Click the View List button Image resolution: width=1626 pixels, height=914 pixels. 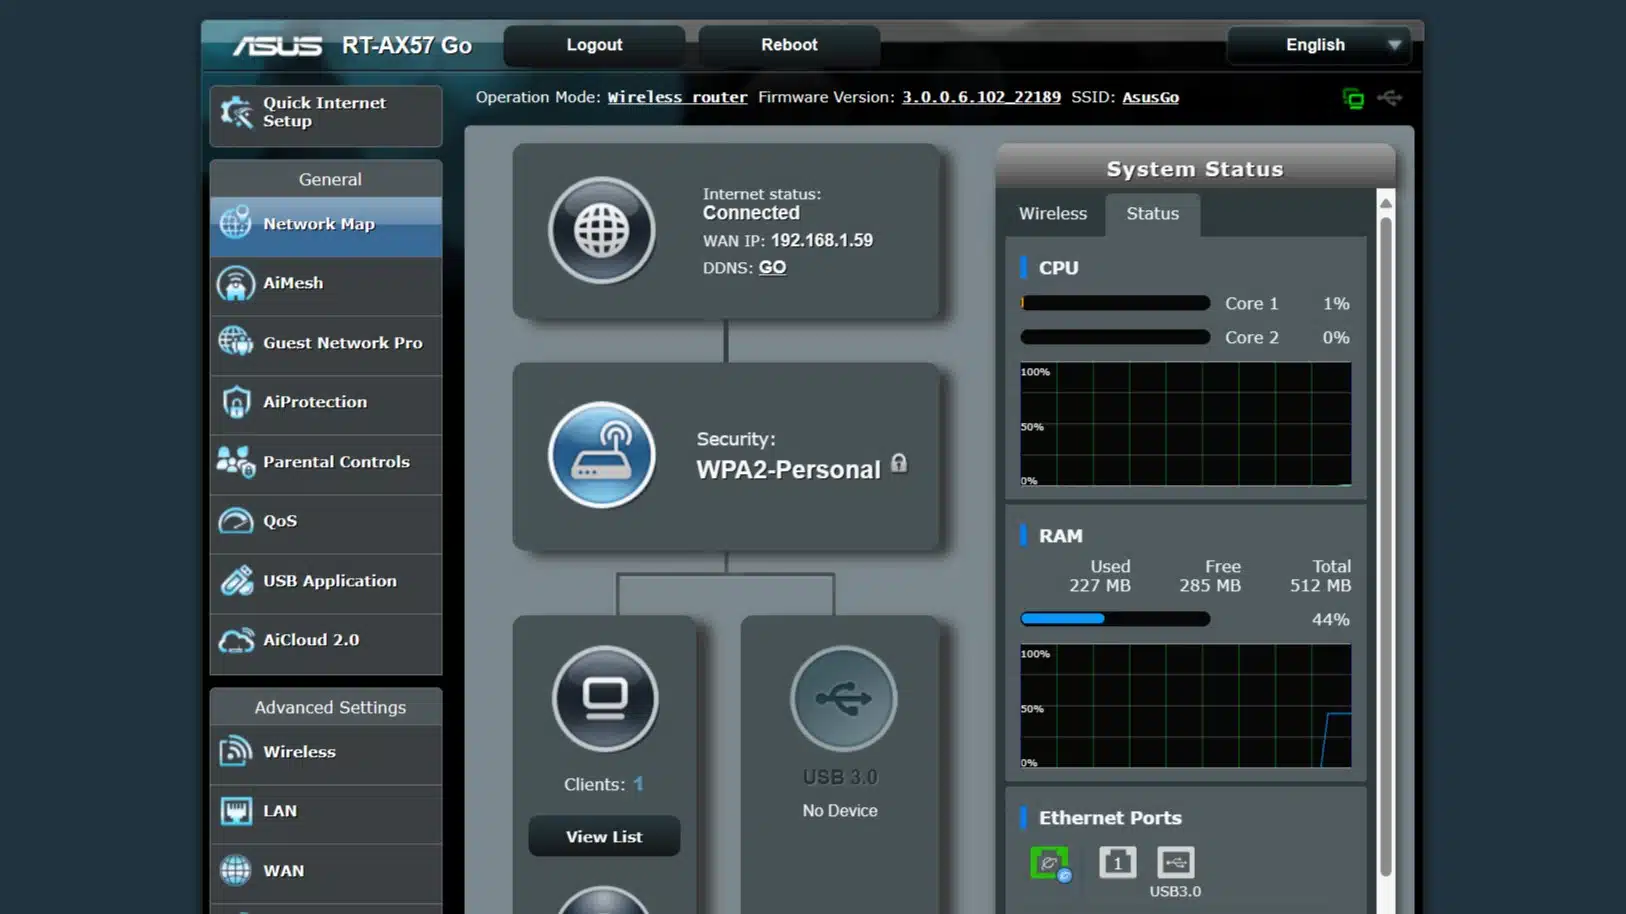click(x=604, y=836)
